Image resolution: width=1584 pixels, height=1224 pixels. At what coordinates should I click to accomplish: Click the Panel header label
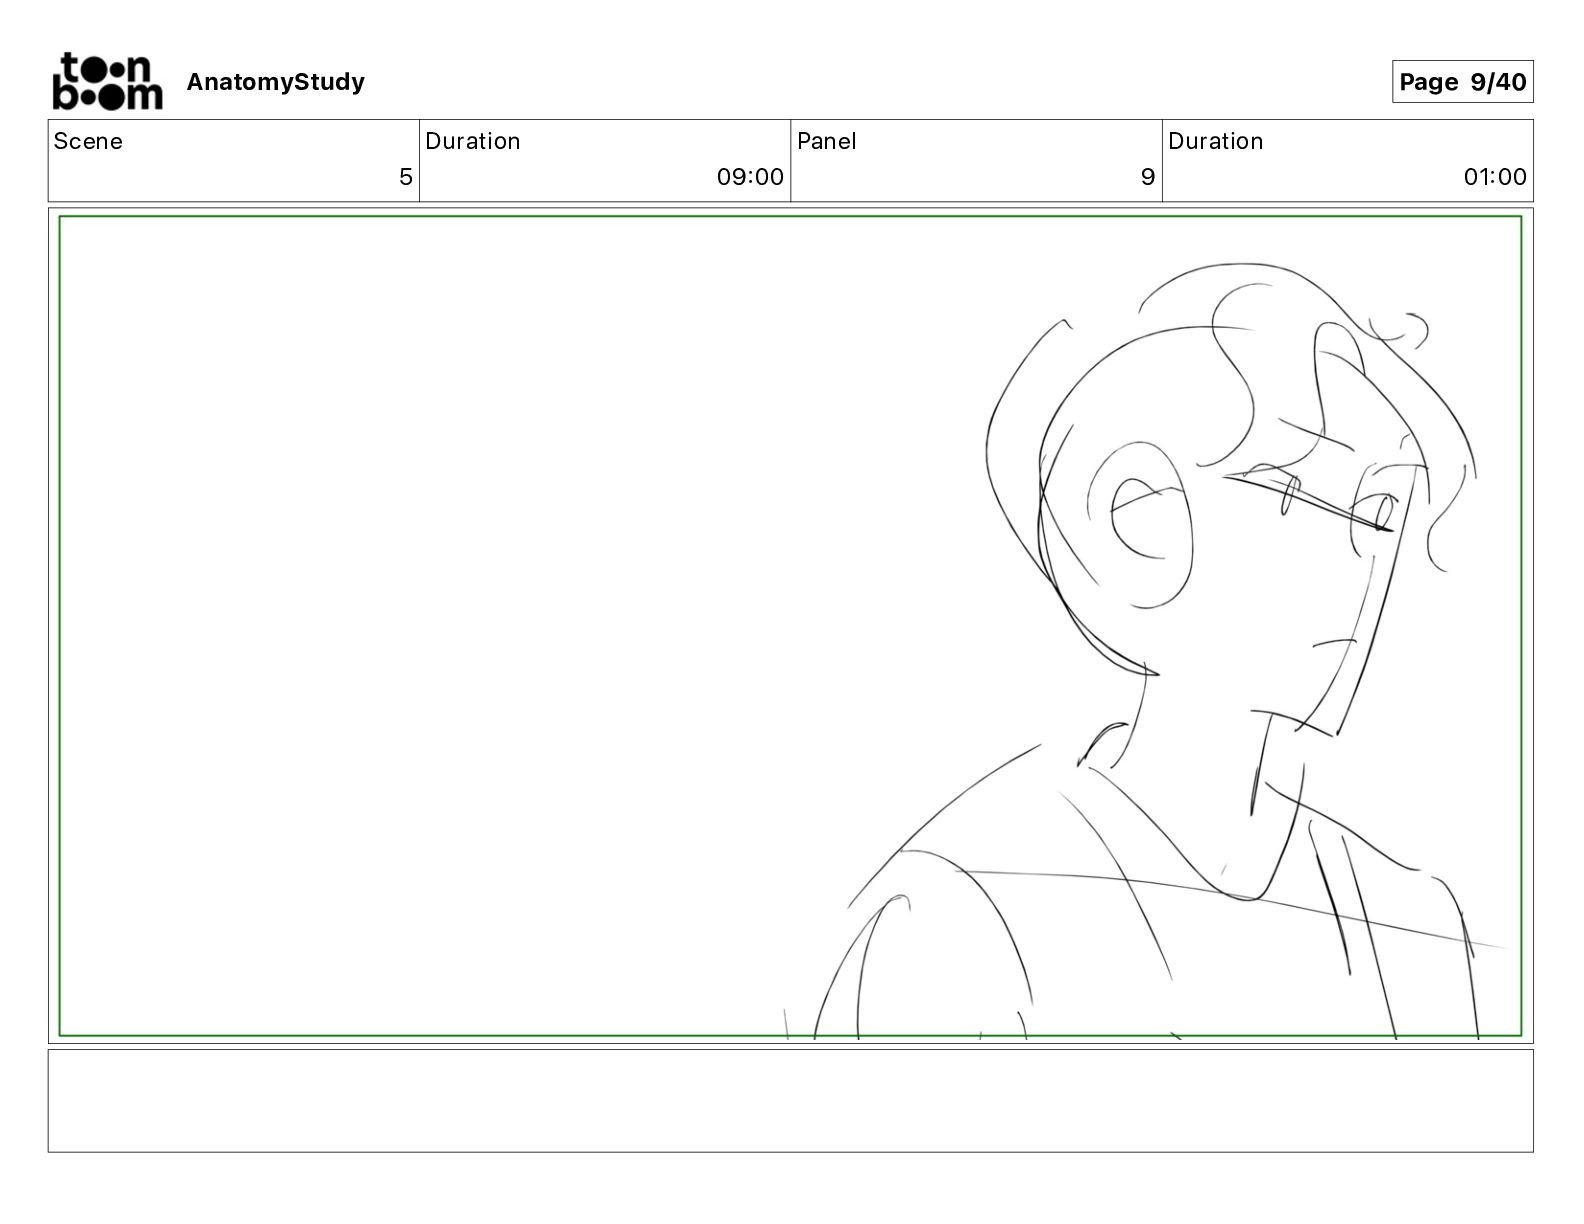827,141
